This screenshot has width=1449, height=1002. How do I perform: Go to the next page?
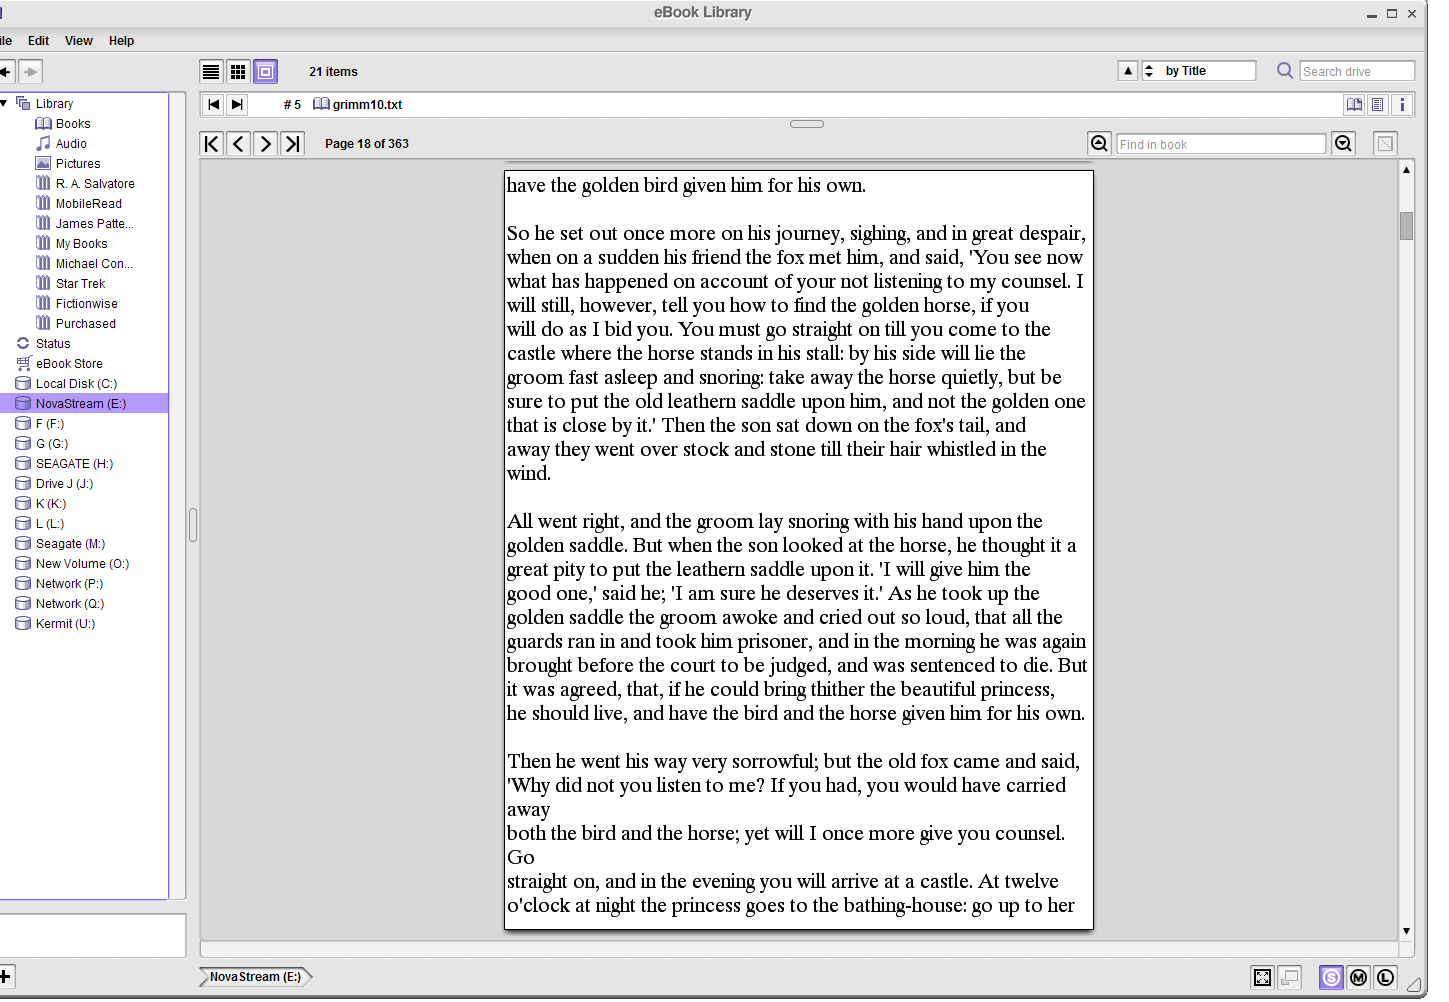265,143
